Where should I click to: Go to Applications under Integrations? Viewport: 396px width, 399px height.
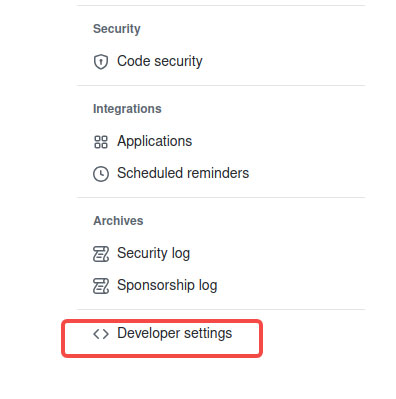(x=155, y=141)
